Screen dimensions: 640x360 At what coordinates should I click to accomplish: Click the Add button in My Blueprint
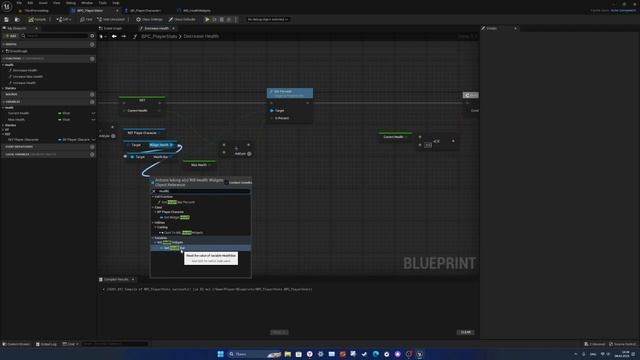[11, 36]
